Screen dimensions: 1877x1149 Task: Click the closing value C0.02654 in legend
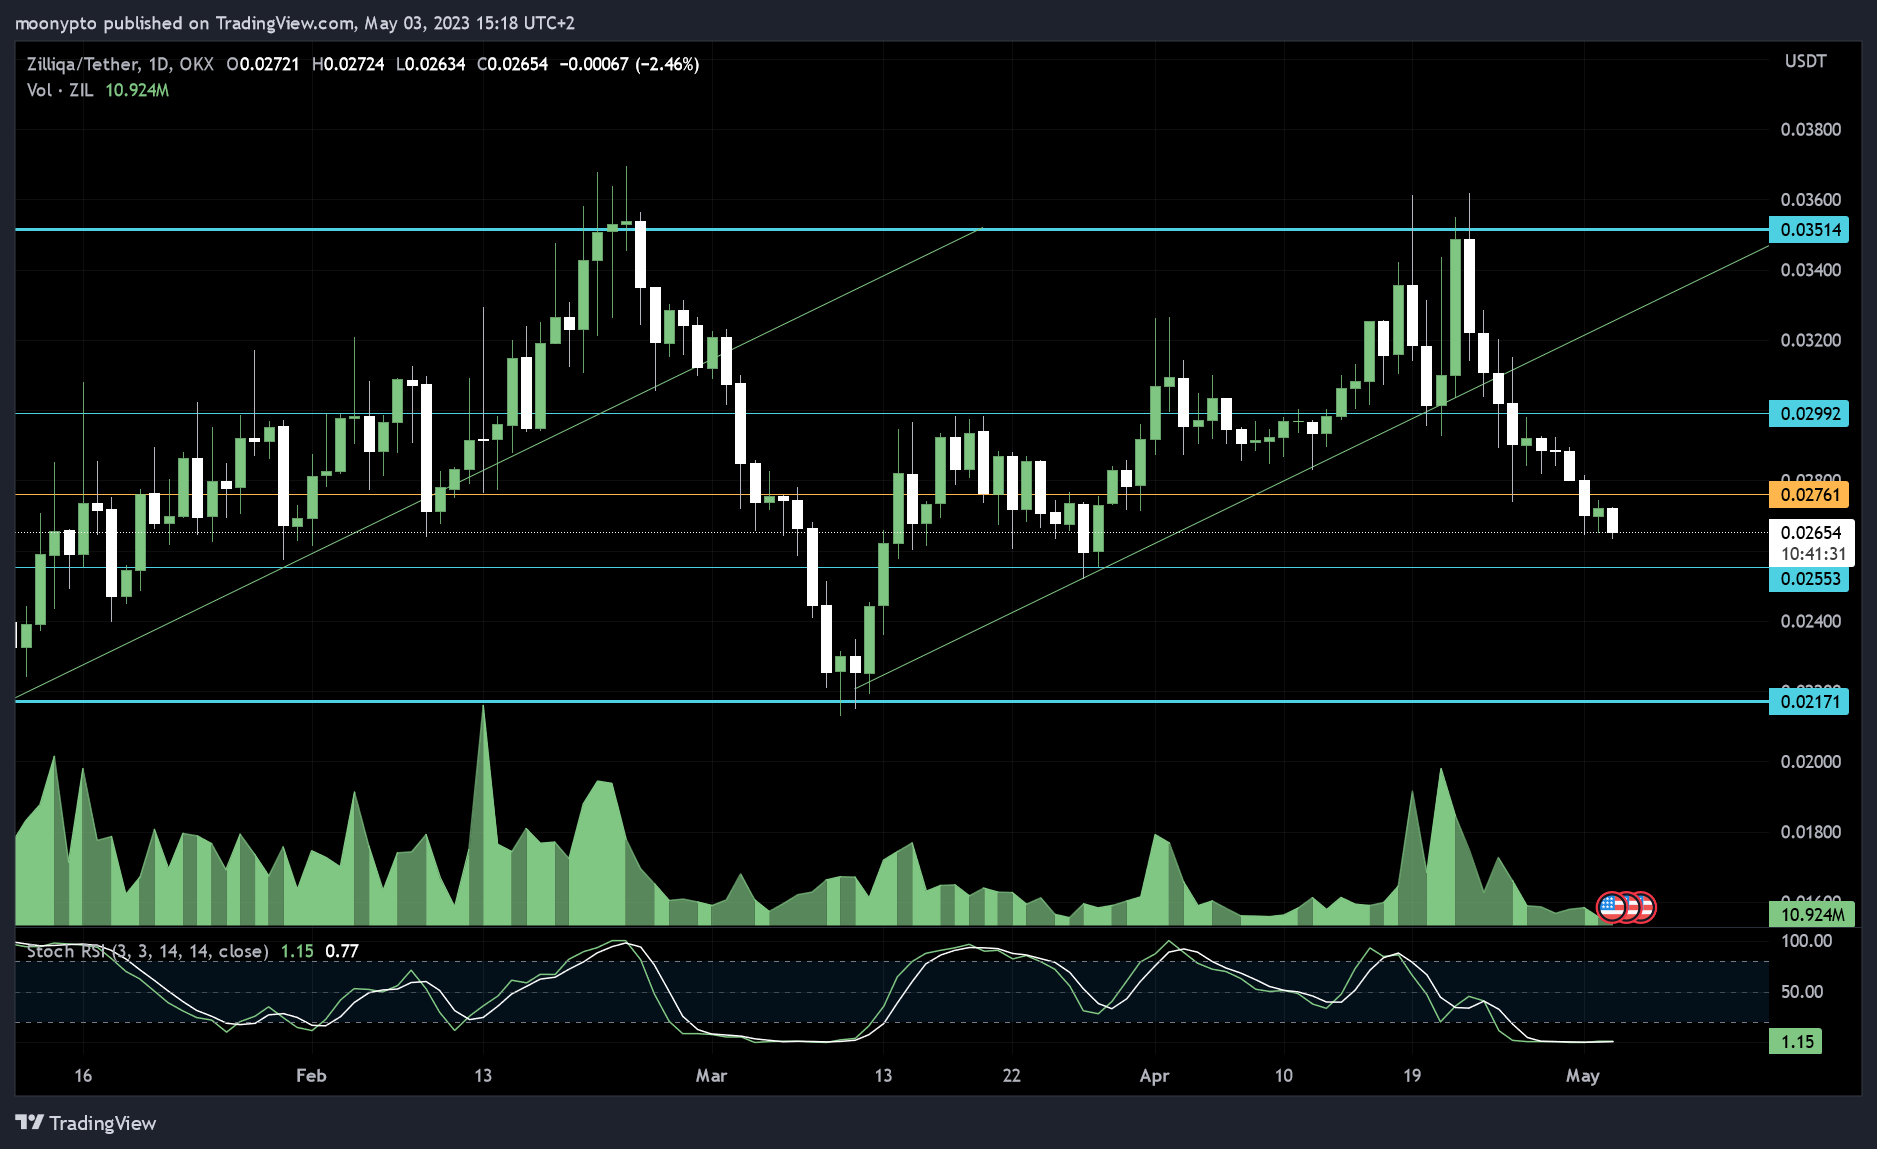512,64
